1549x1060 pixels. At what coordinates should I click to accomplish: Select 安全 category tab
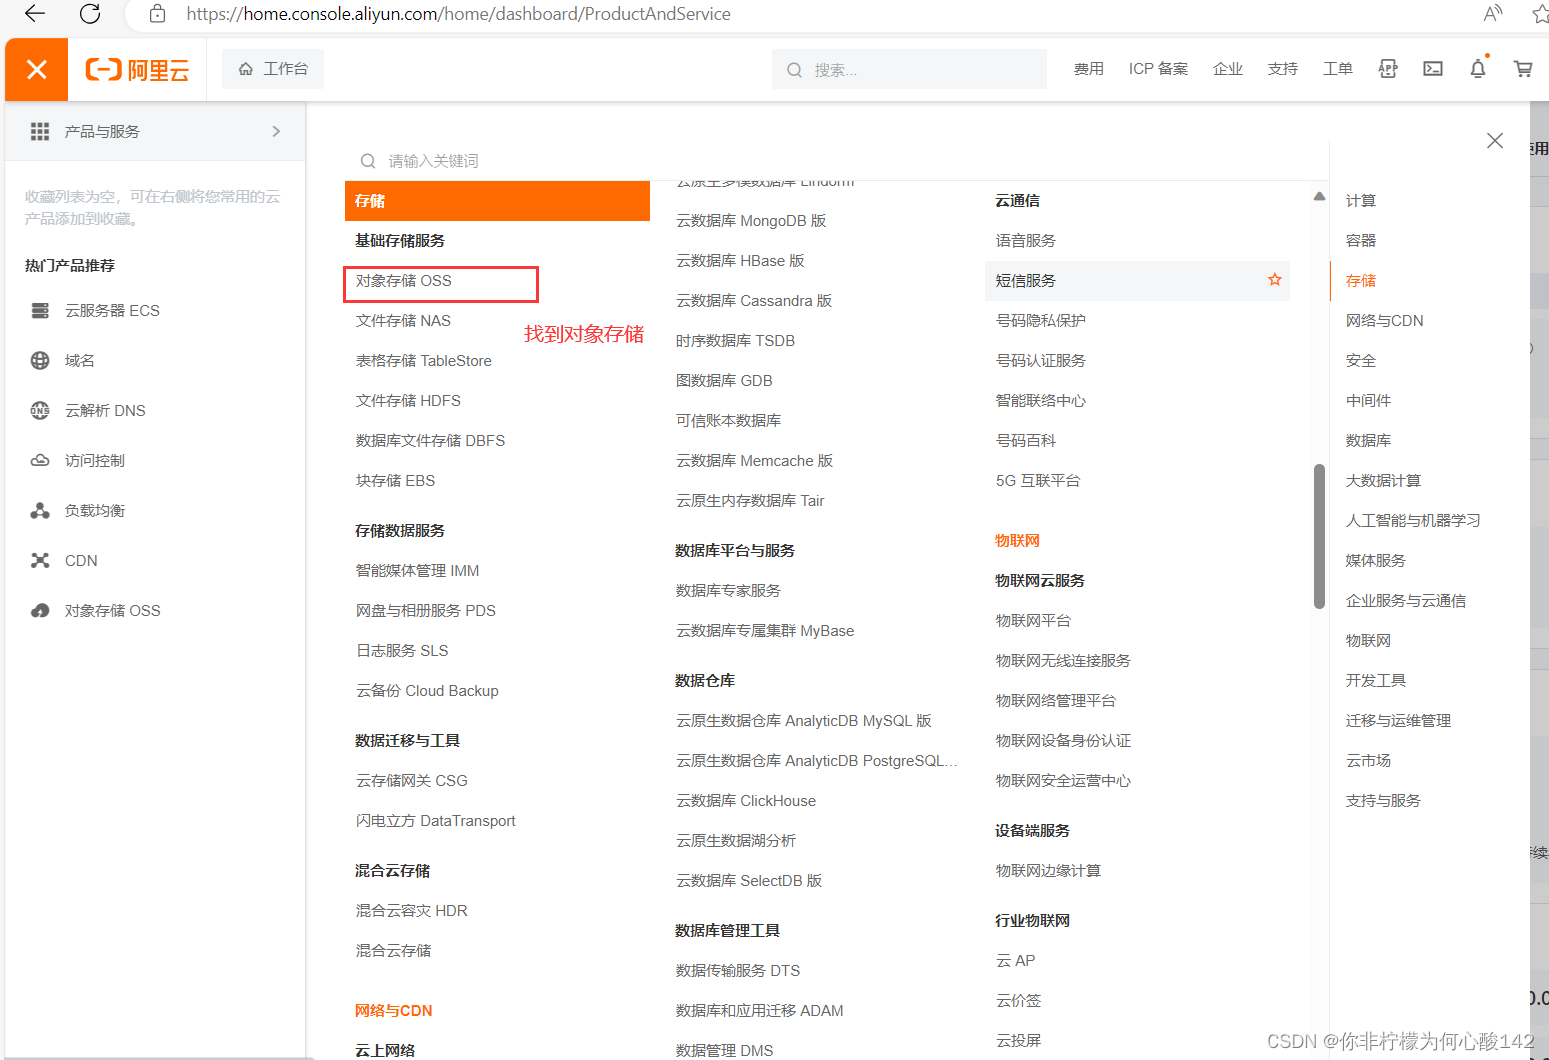[1361, 361]
